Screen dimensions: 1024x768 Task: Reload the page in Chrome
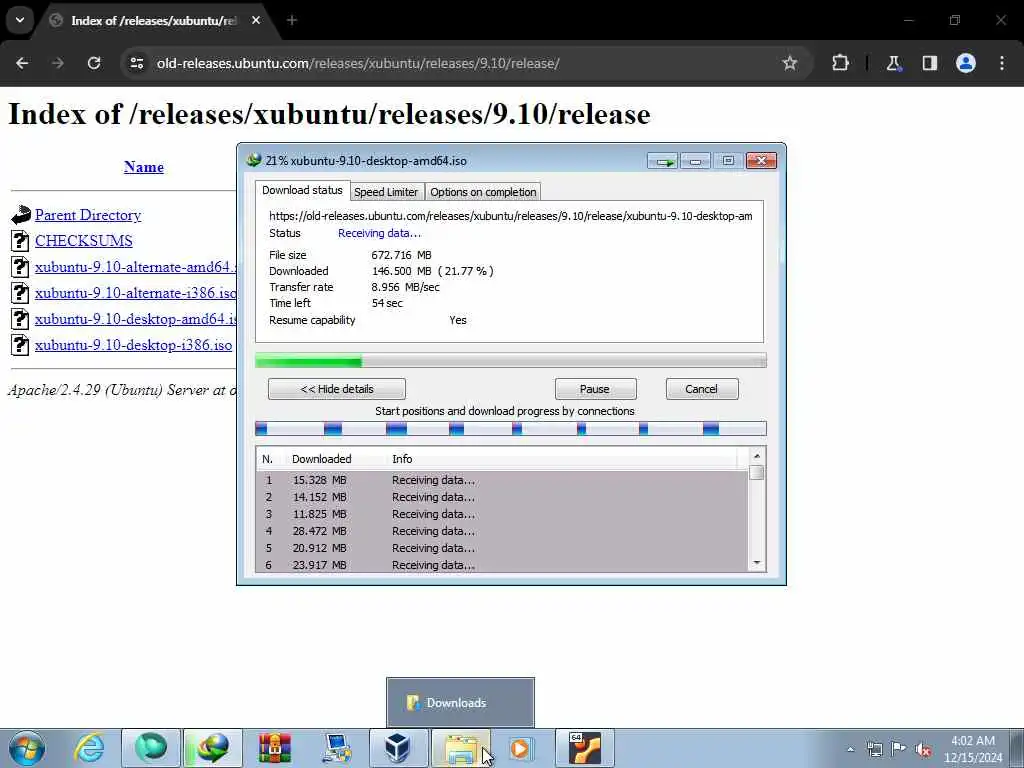94,63
